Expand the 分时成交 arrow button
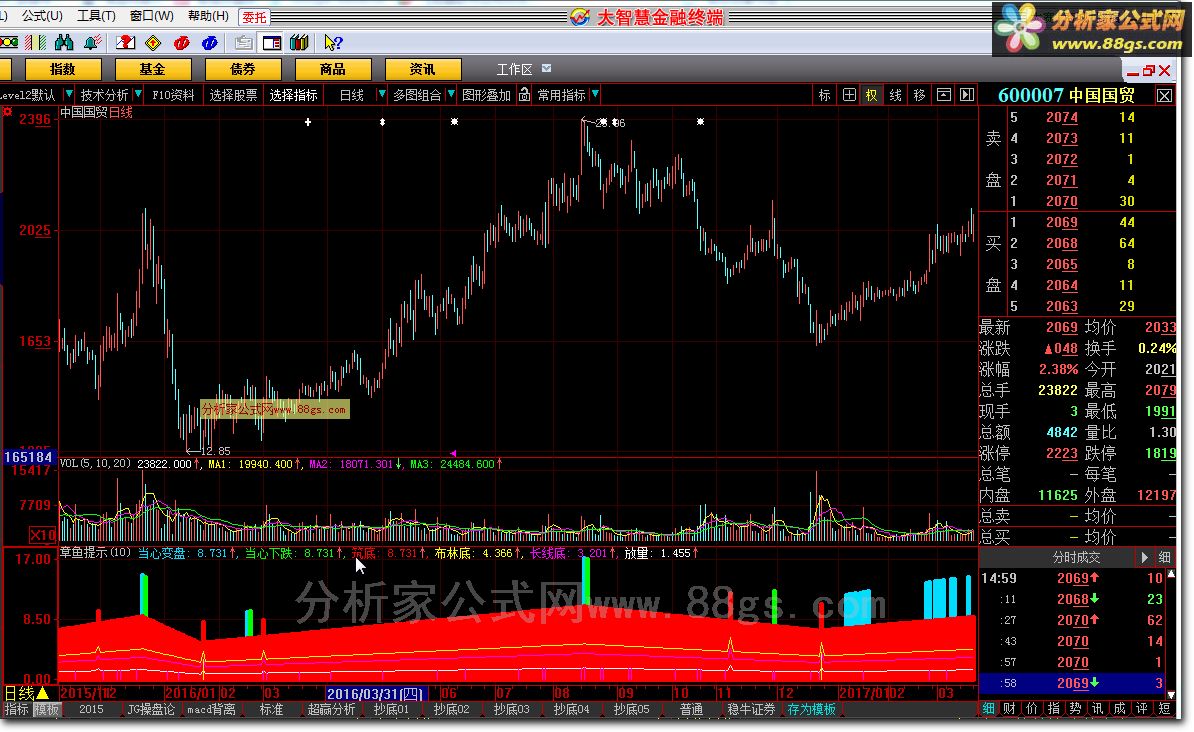This screenshot has width=1194, height=732. [1145, 558]
